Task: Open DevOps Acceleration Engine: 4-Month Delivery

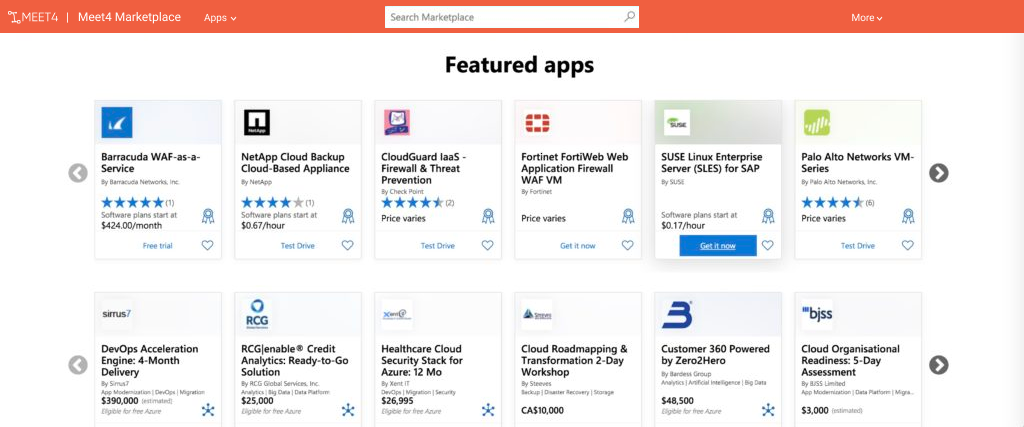Action: click(150, 360)
